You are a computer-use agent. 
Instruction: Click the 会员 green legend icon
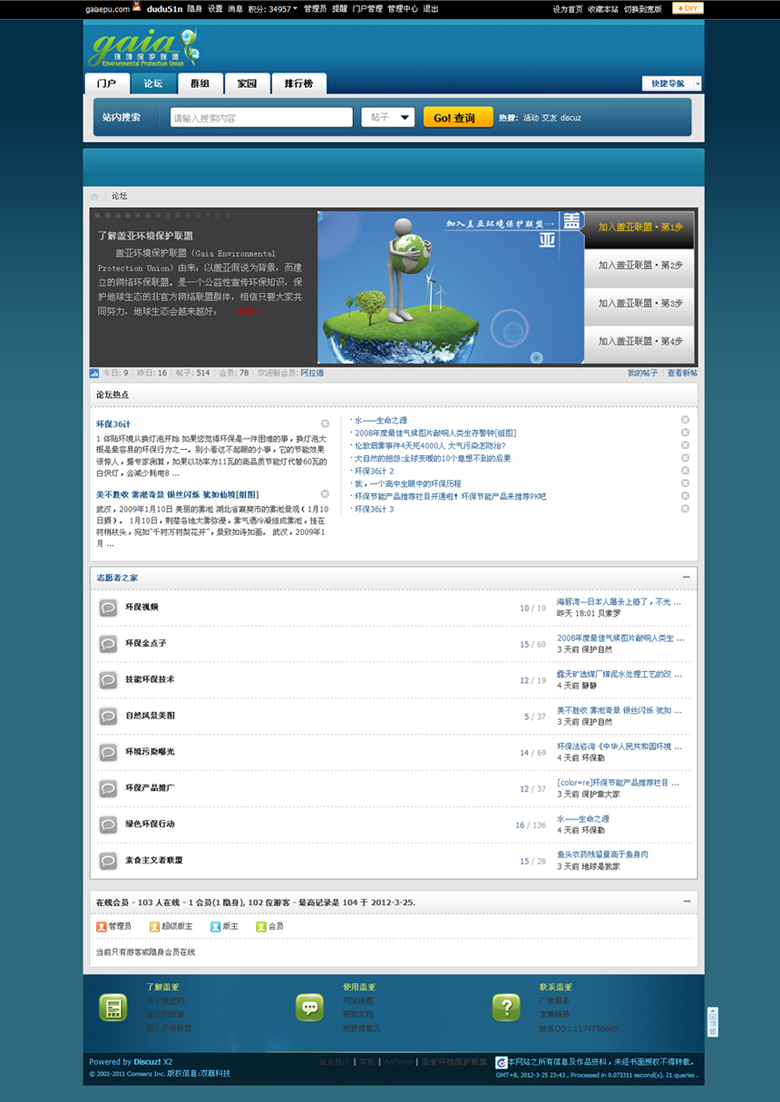pyautogui.click(x=261, y=926)
